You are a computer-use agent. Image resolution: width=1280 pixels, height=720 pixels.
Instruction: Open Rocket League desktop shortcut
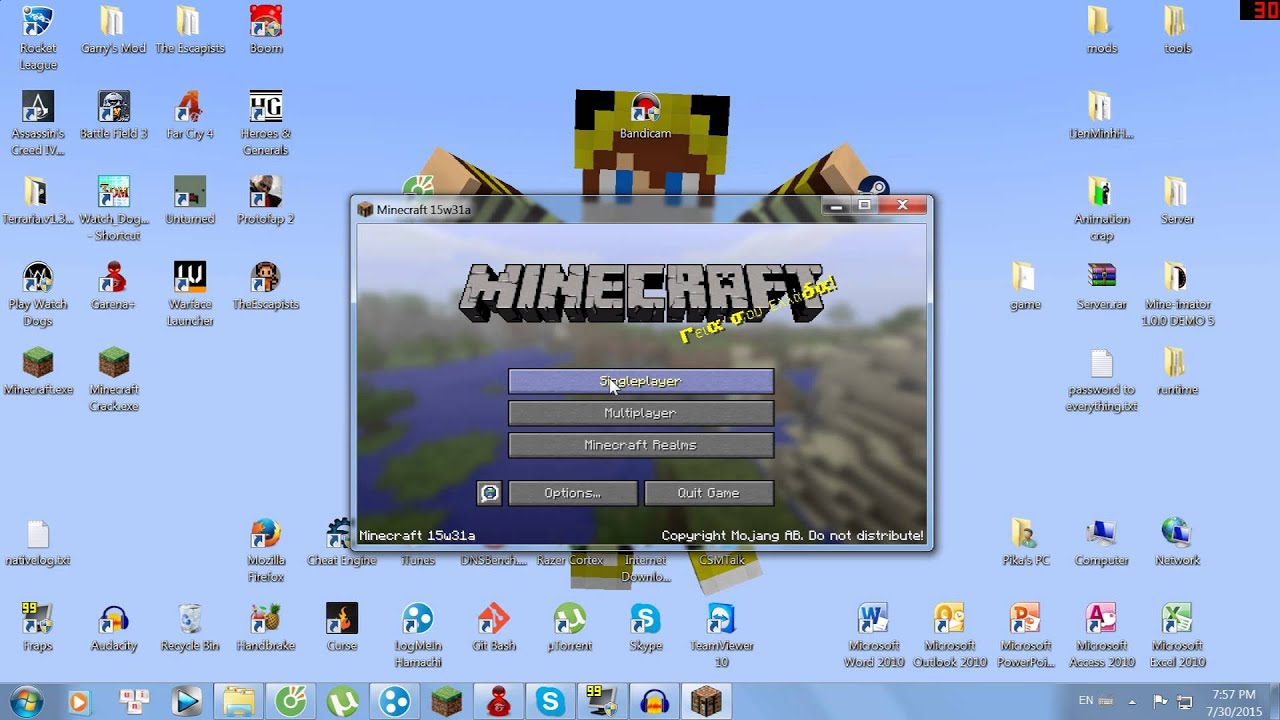38,38
